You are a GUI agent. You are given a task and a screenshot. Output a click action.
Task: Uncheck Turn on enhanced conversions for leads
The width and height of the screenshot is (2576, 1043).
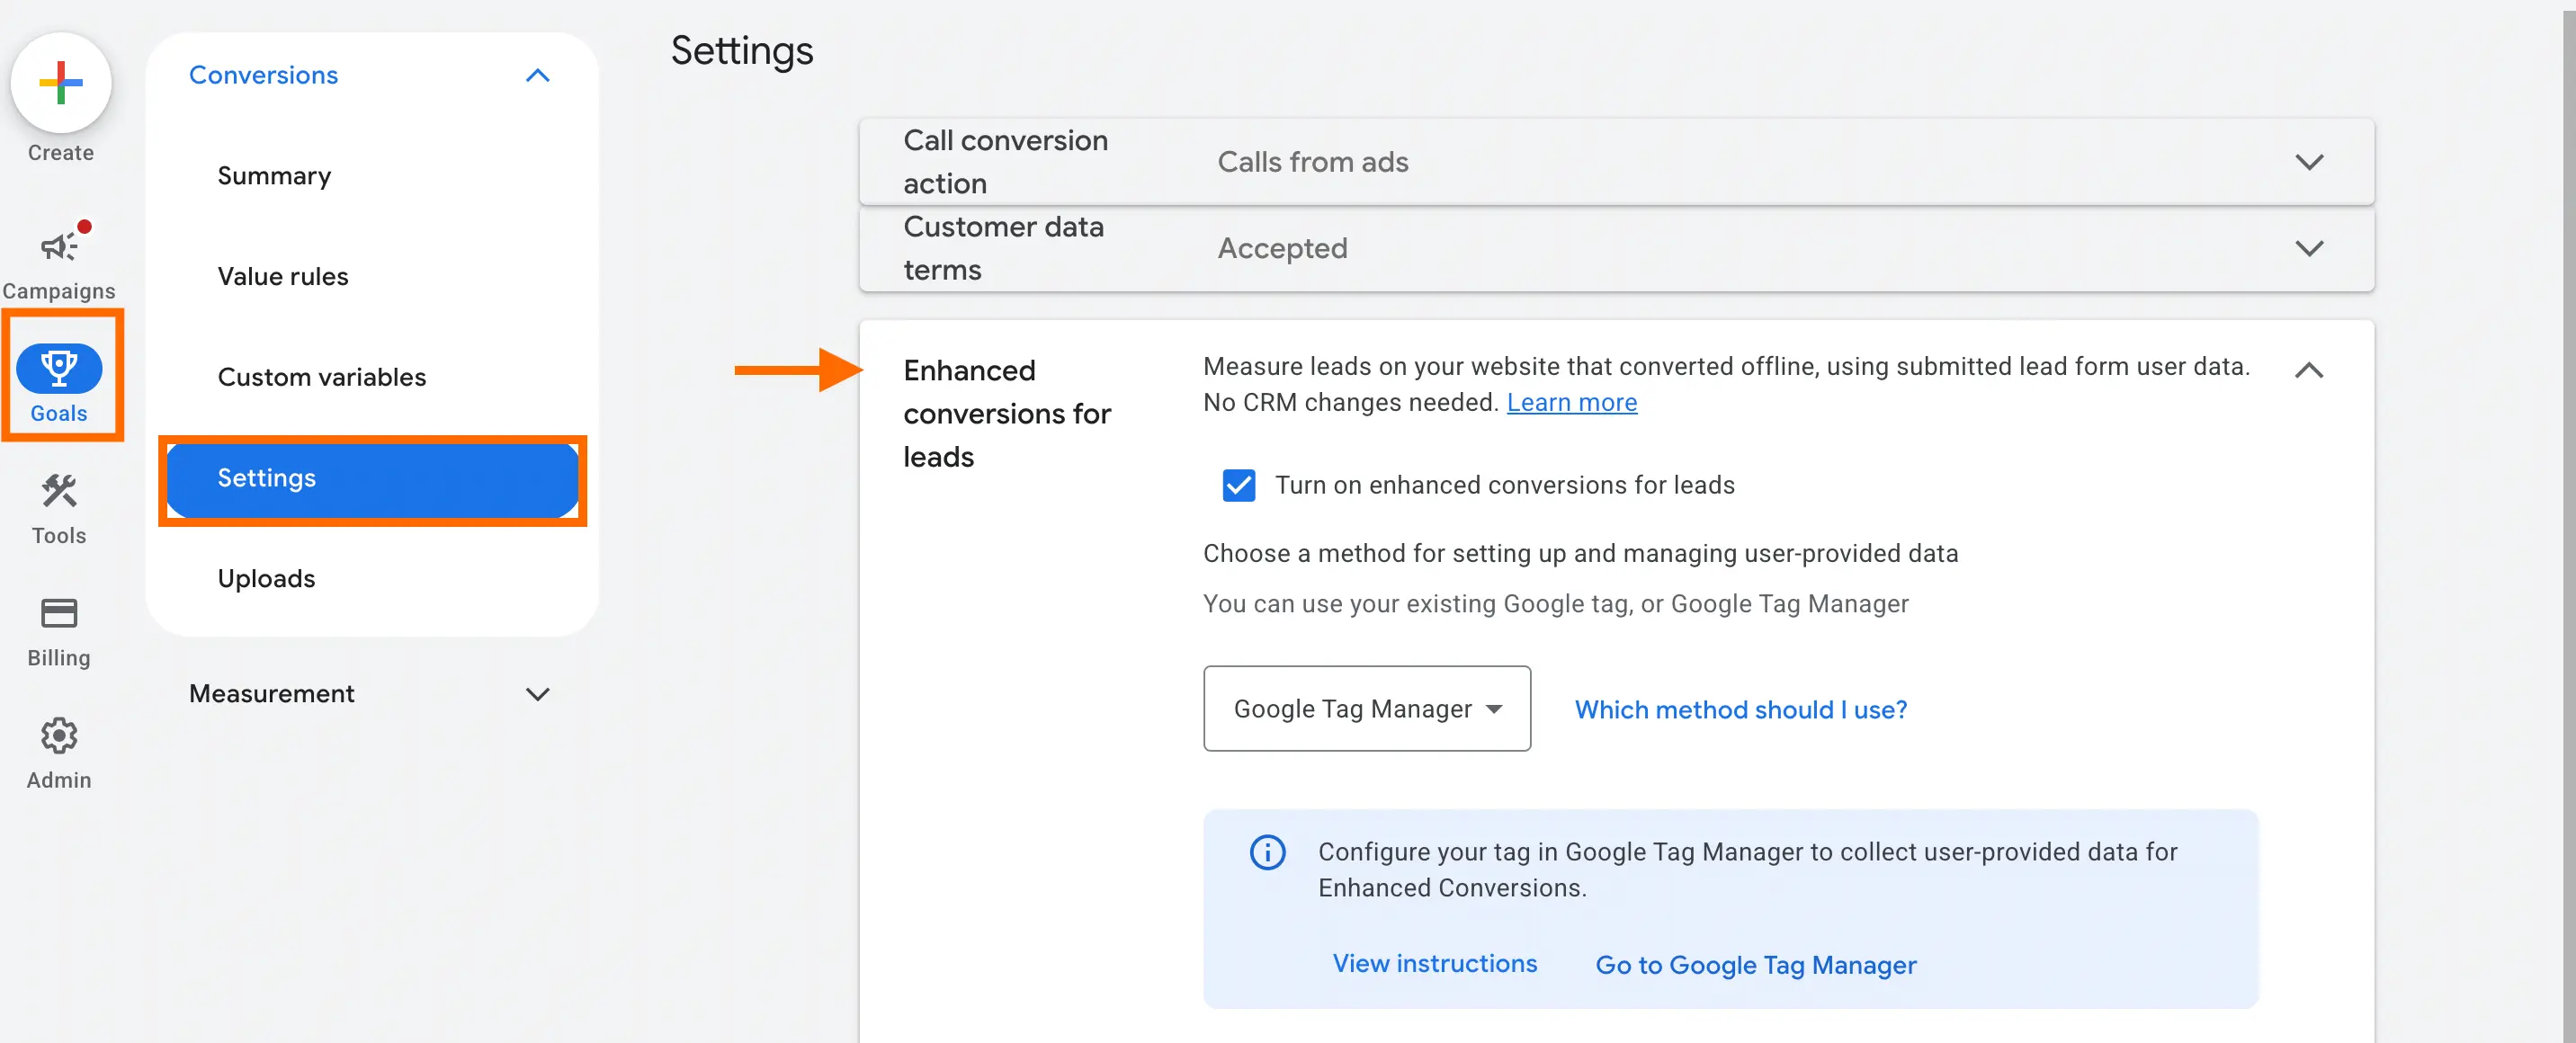click(x=1239, y=485)
